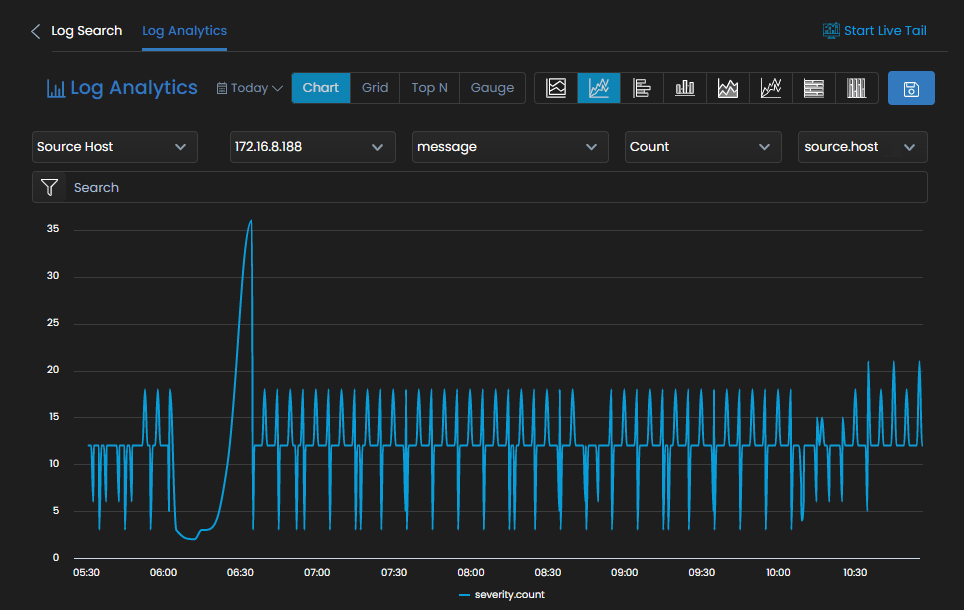Switch to Gauge view
This screenshot has width=964, height=610.
[x=492, y=88]
